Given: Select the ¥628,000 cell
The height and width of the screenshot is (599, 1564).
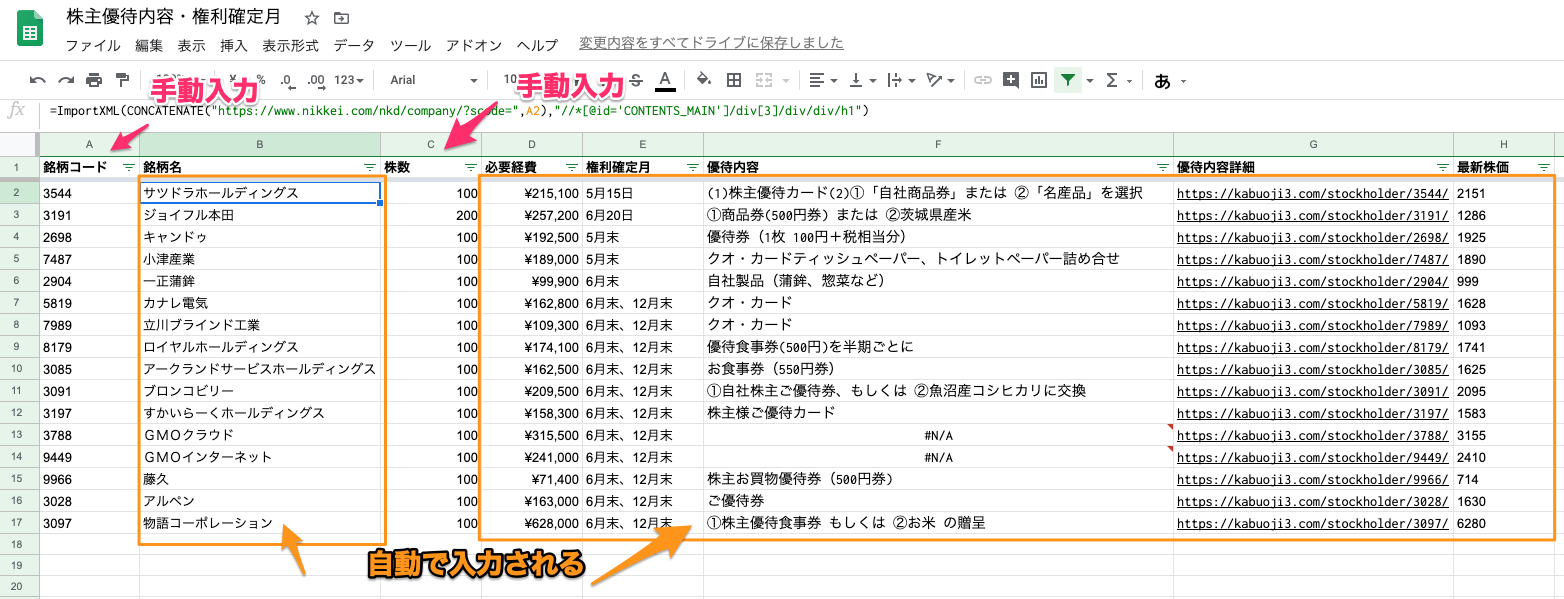Looking at the screenshot, I should tap(532, 523).
